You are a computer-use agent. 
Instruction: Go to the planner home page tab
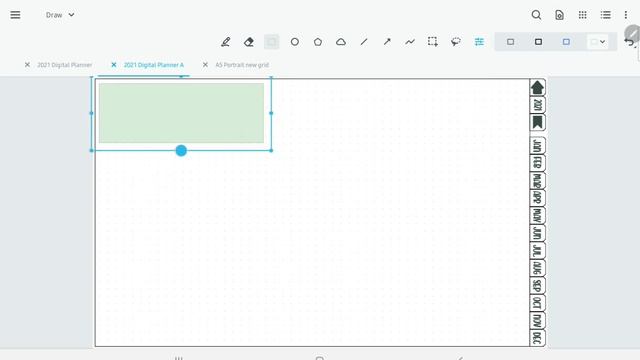(x=537, y=87)
